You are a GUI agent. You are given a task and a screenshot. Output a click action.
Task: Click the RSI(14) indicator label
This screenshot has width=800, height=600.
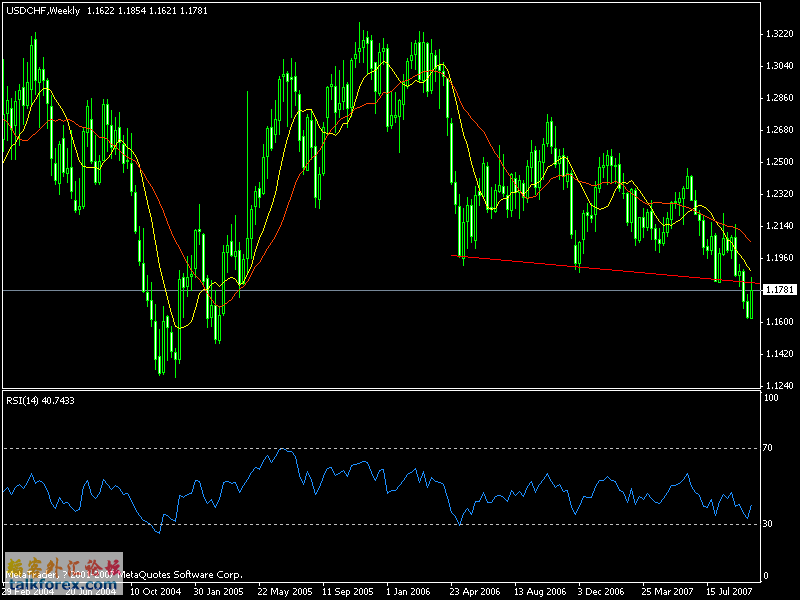pyautogui.click(x=40, y=400)
